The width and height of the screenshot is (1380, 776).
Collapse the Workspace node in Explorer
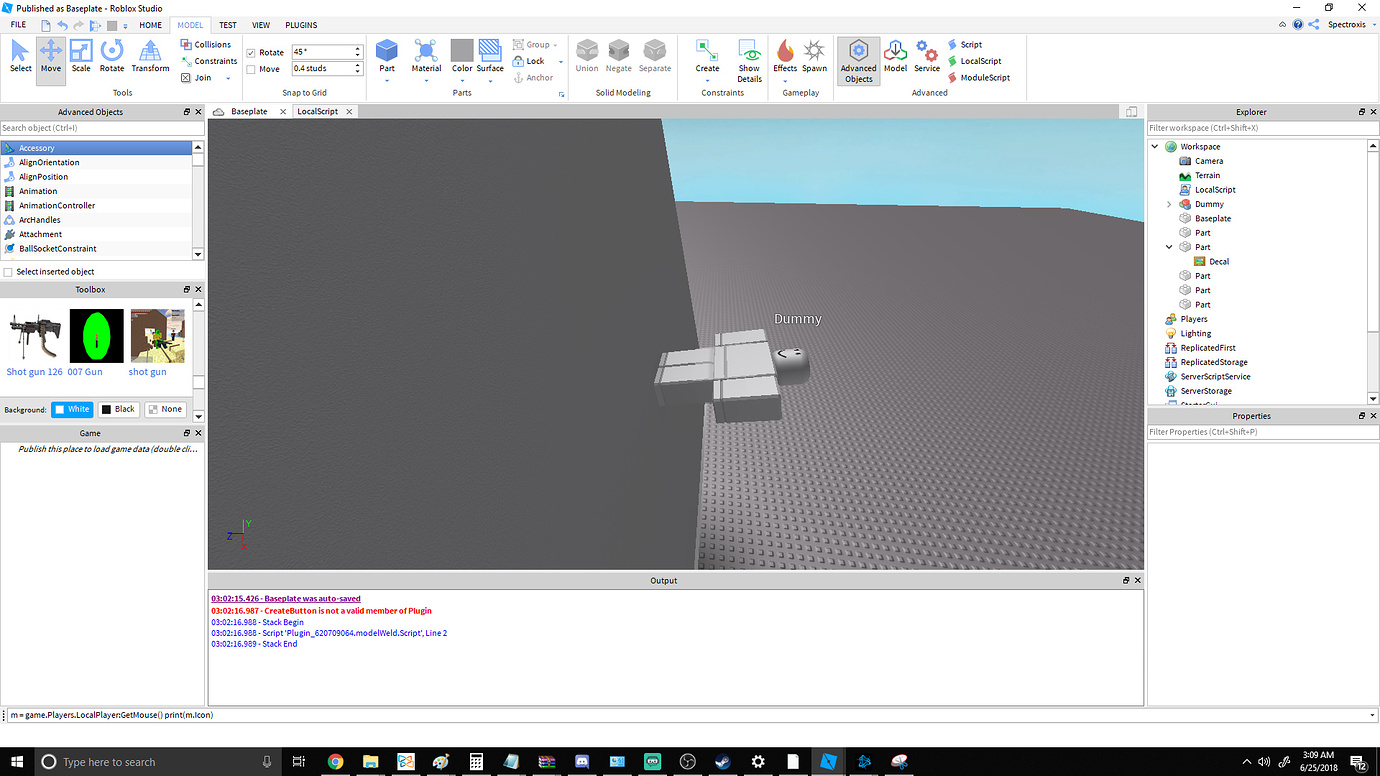pyautogui.click(x=1155, y=146)
